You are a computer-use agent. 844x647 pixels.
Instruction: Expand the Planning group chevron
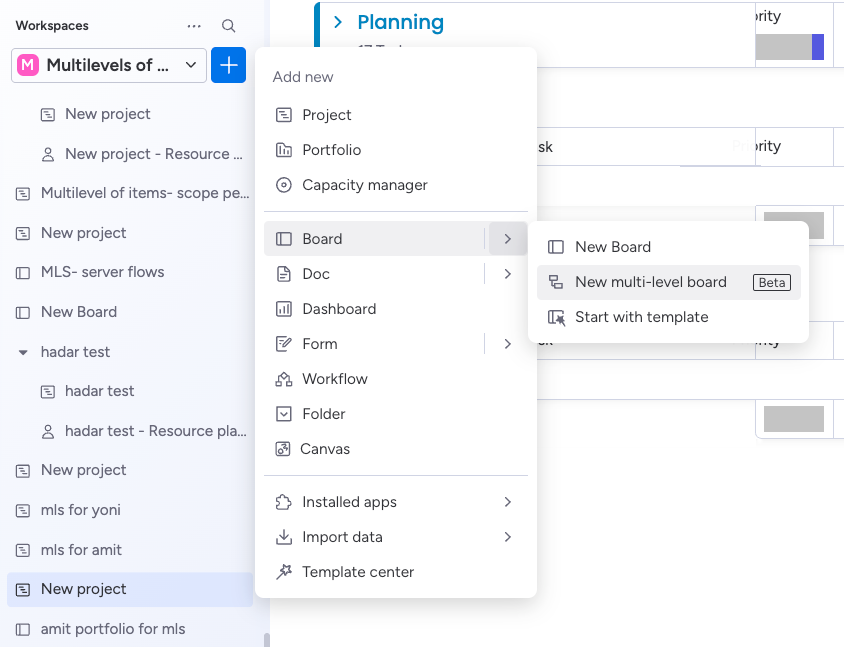[338, 22]
